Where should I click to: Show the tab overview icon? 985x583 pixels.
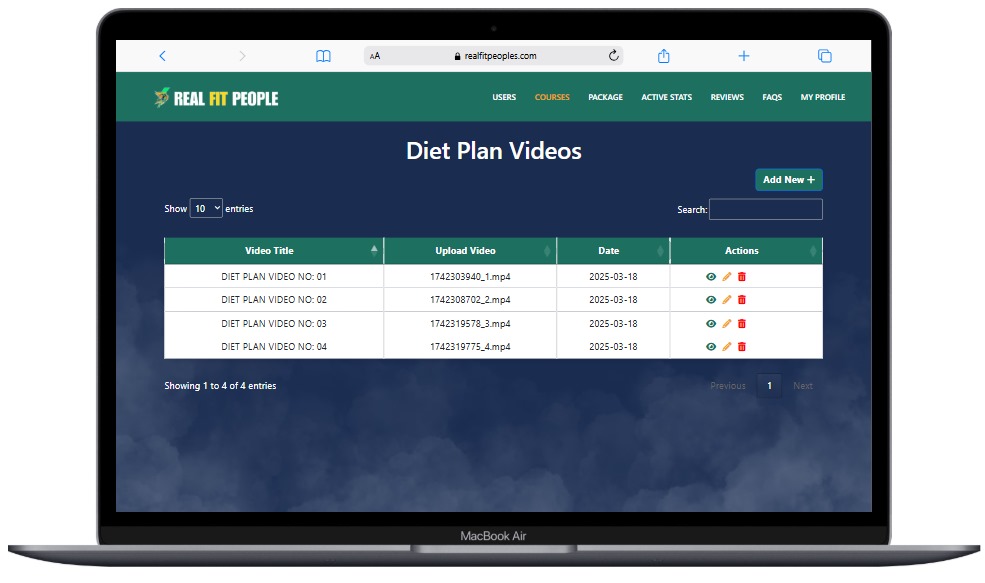(x=825, y=56)
